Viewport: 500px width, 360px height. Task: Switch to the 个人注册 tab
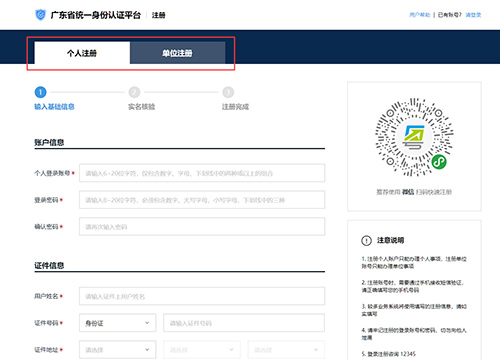tap(82, 53)
